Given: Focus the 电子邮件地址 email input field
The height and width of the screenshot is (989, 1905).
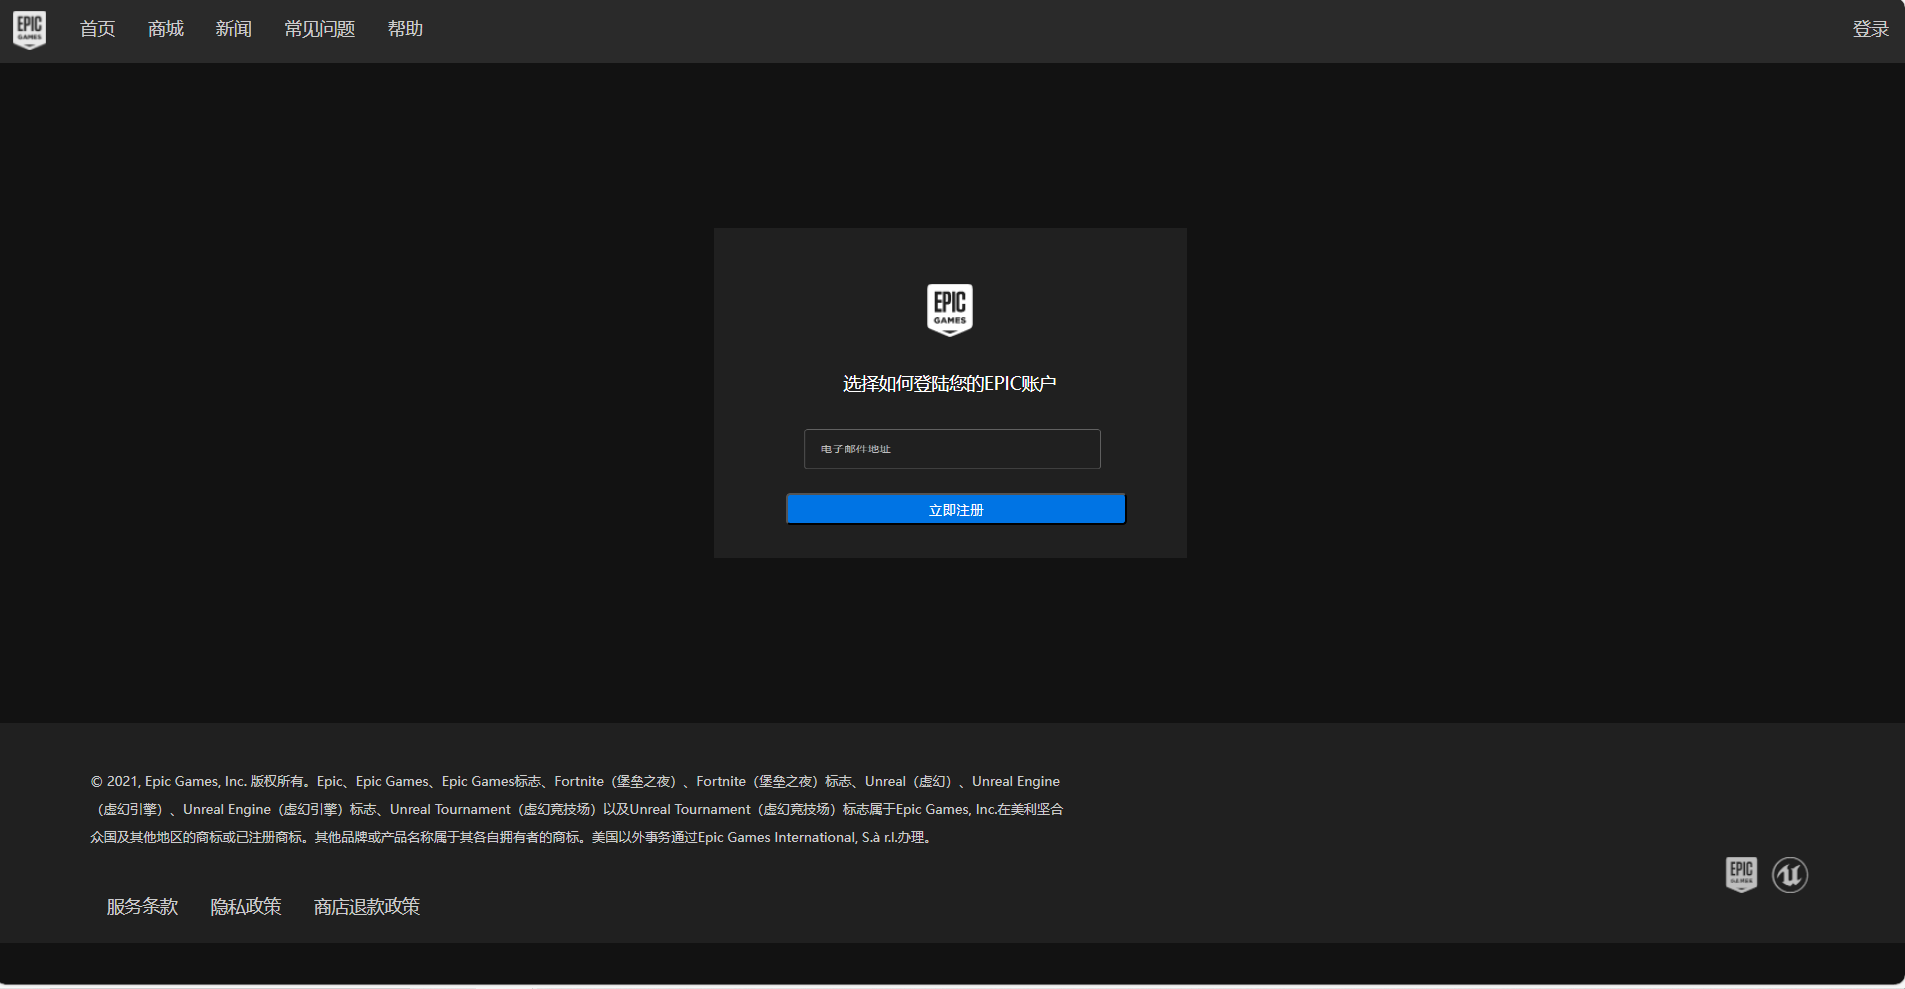Looking at the screenshot, I should (951, 449).
